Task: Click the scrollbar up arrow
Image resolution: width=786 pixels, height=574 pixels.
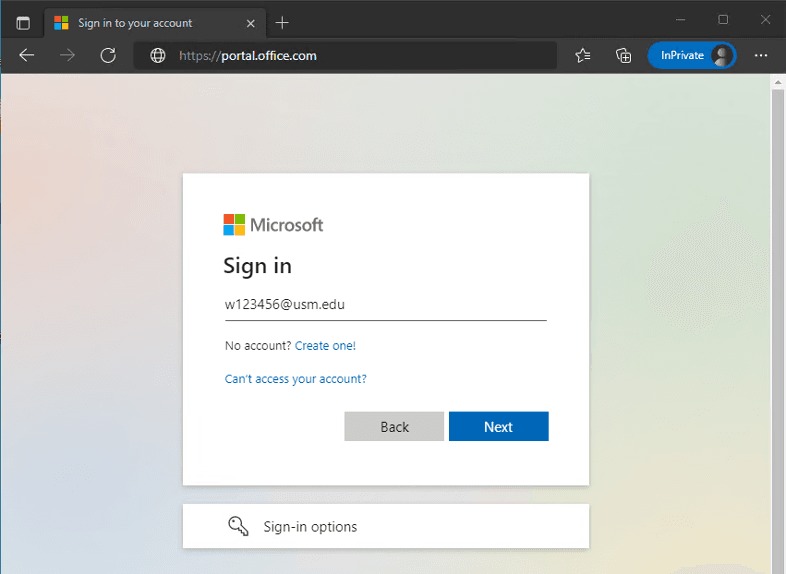Action: [778, 82]
